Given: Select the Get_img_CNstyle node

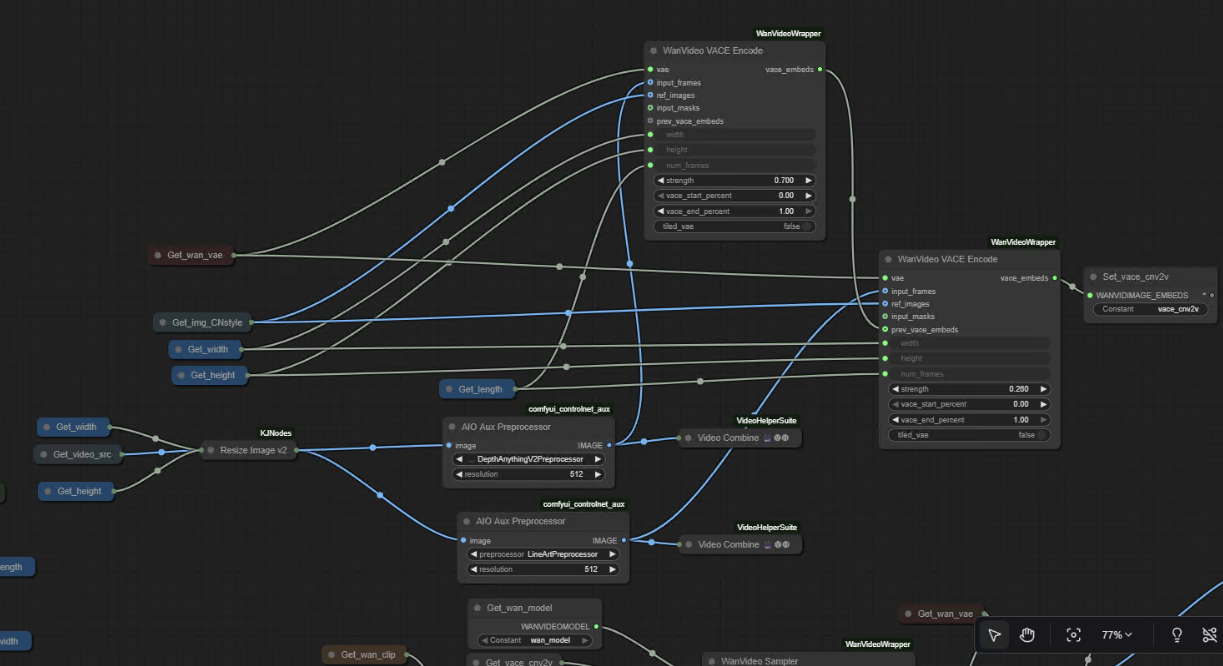Looking at the screenshot, I should tap(204, 322).
